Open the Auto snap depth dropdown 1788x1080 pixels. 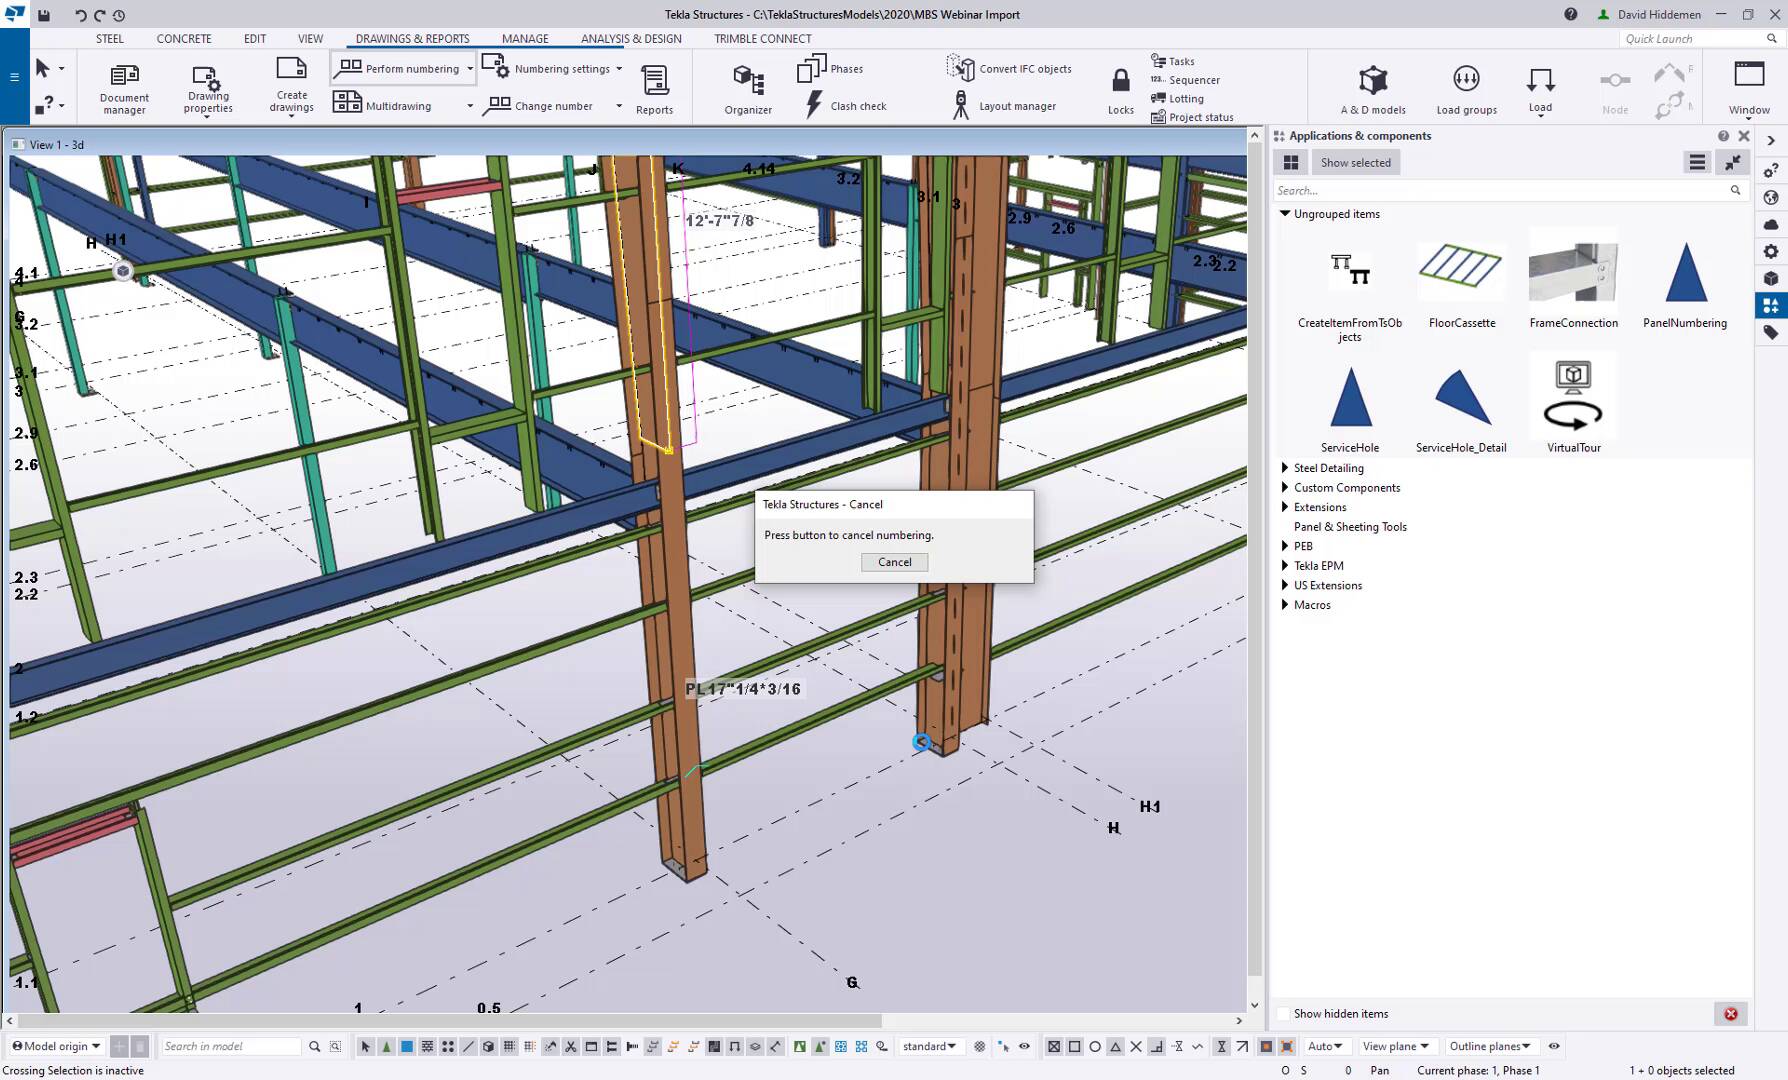click(x=1325, y=1046)
